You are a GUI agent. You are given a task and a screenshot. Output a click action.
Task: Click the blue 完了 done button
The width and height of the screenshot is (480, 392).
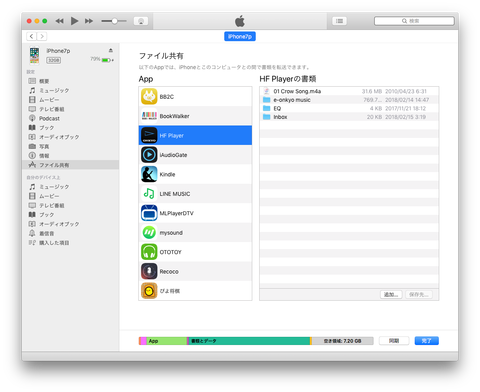click(x=427, y=341)
